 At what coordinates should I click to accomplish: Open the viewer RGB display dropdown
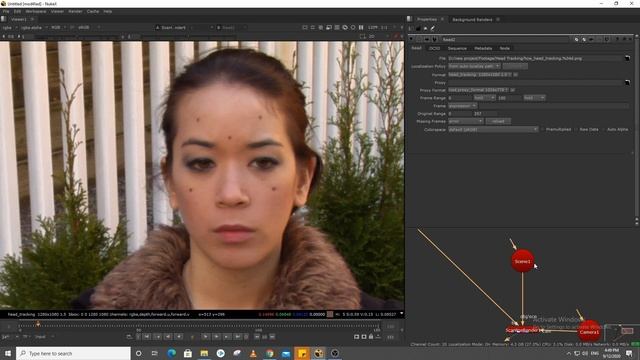click(x=58, y=27)
